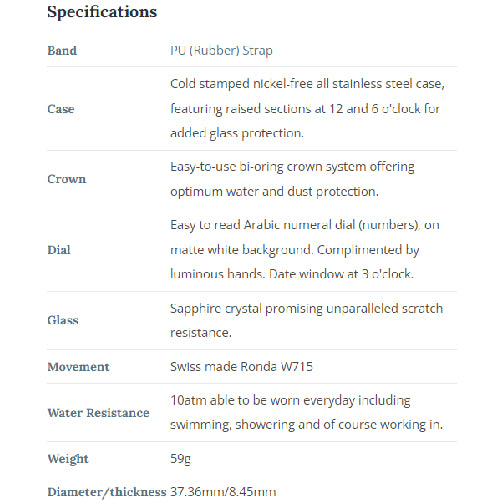Select the Crown row label
The image size is (500, 500).
[x=67, y=179]
